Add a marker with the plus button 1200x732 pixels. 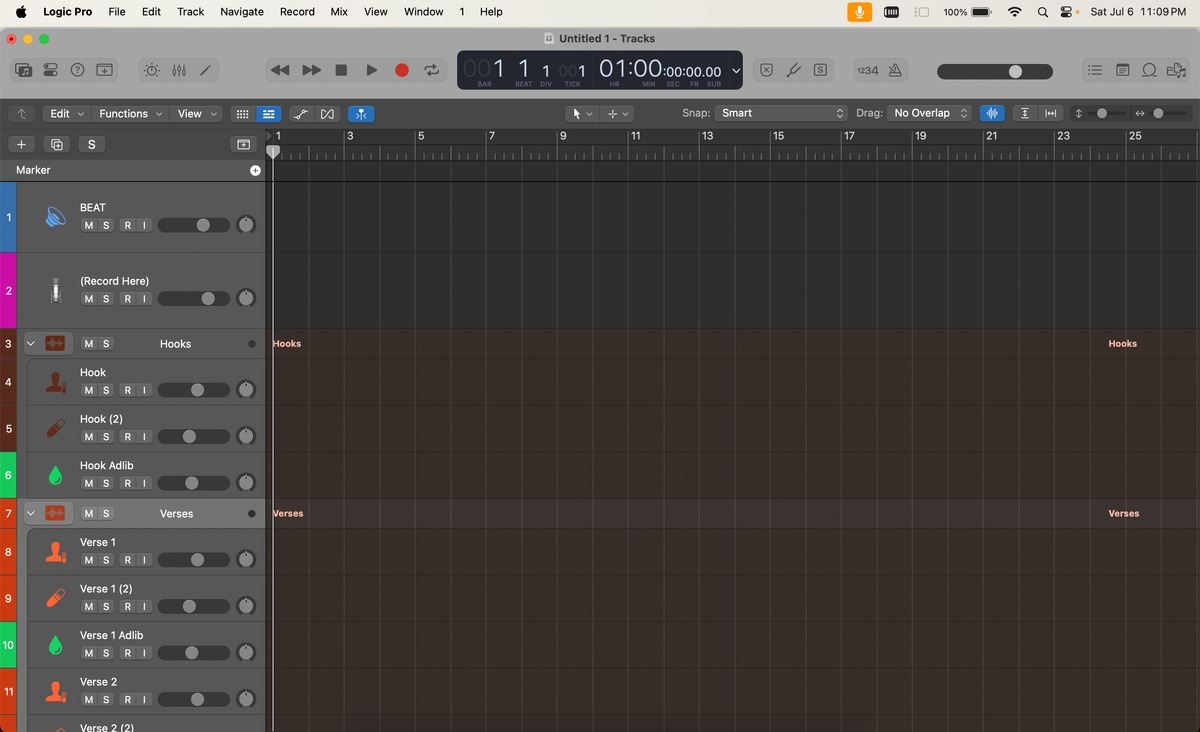coord(255,171)
